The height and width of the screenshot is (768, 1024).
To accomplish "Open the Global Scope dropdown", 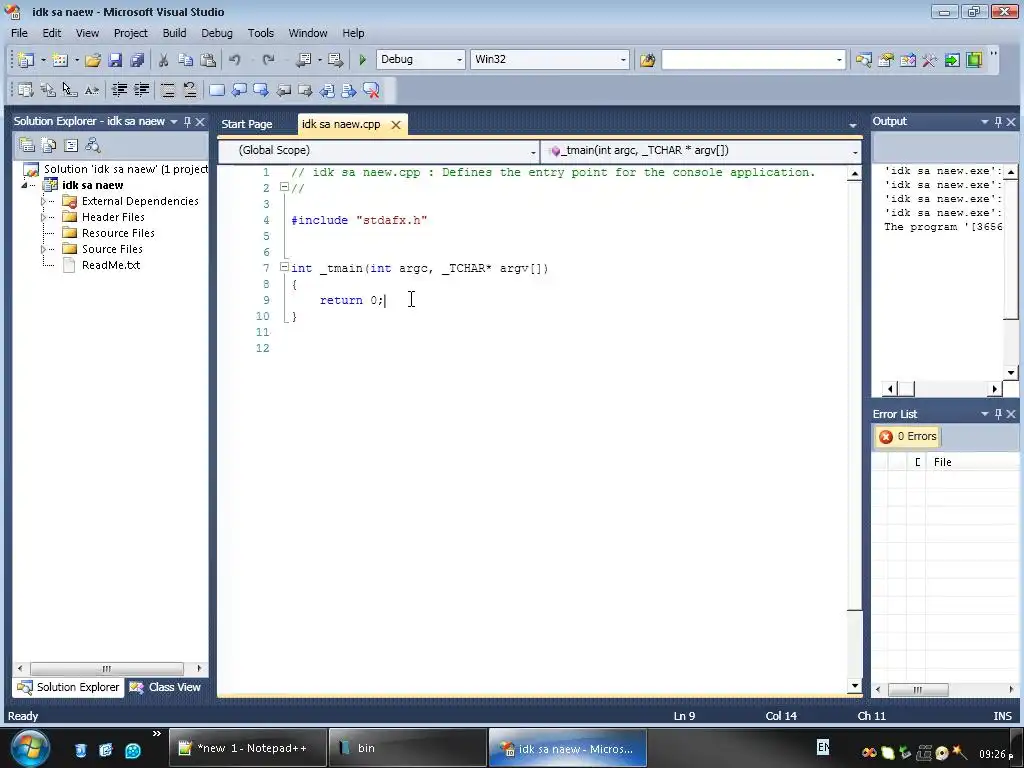I will click(533, 152).
